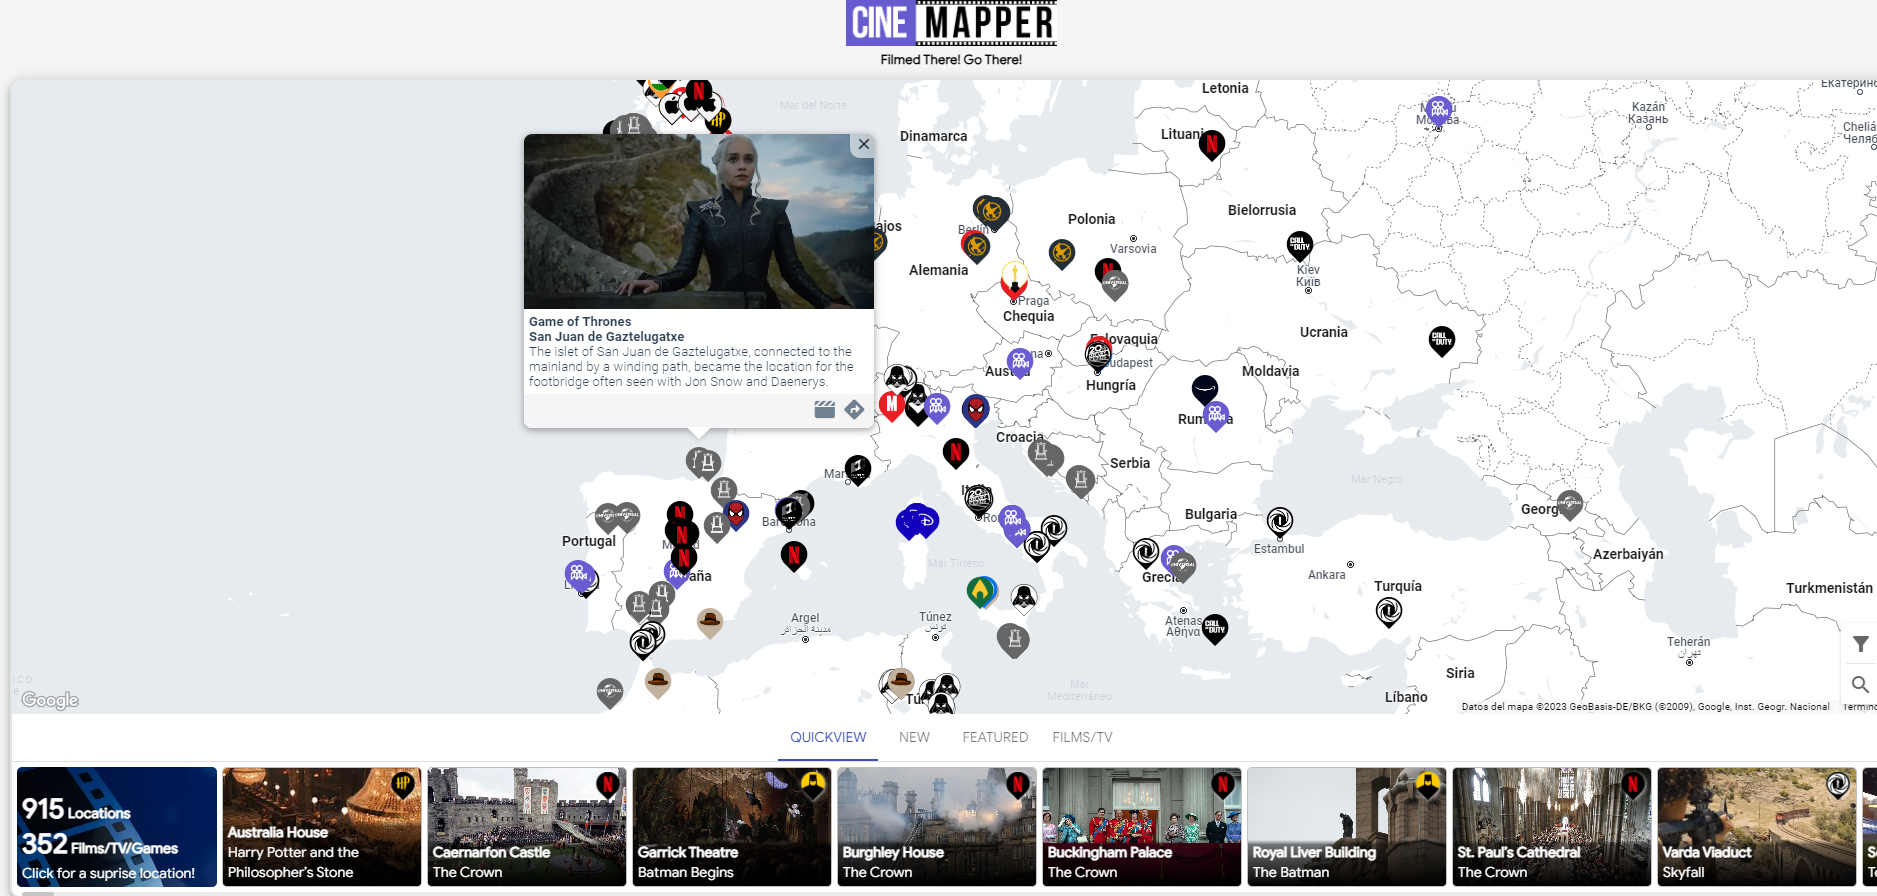Select the candle marker at Prague
1877x896 pixels.
point(1014,279)
